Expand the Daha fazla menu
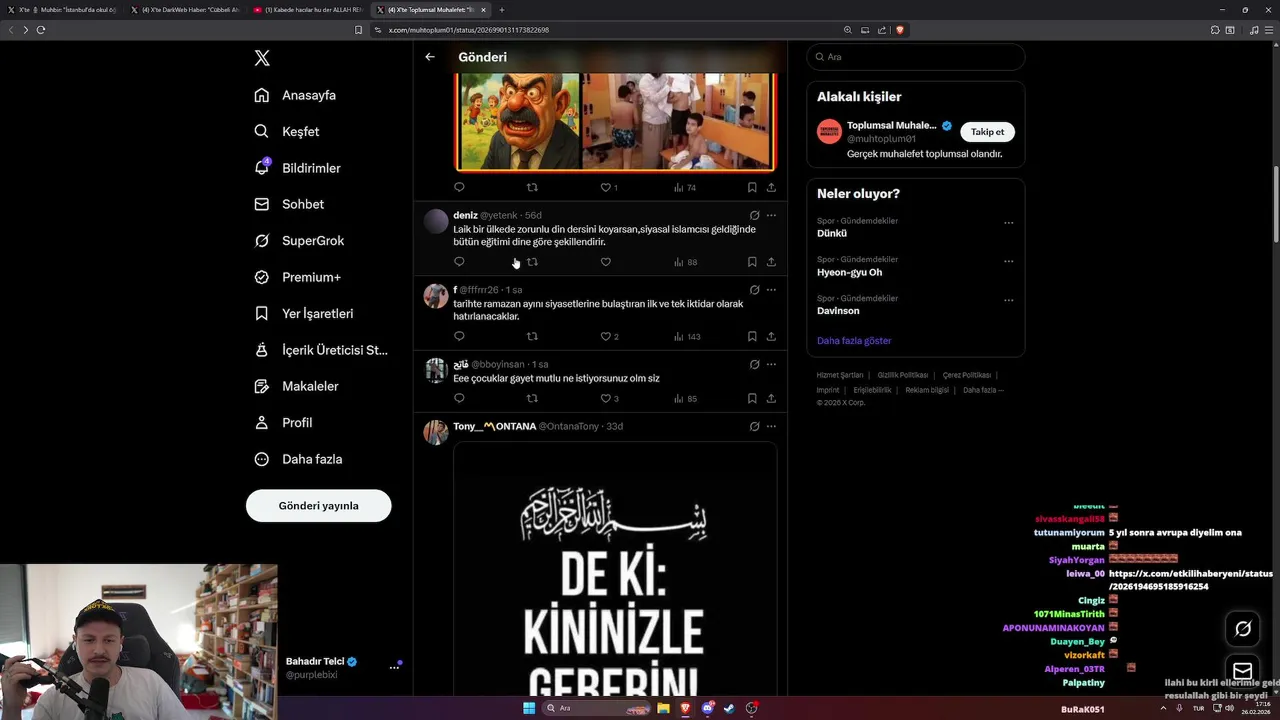The height and width of the screenshot is (720, 1280). click(x=299, y=459)
